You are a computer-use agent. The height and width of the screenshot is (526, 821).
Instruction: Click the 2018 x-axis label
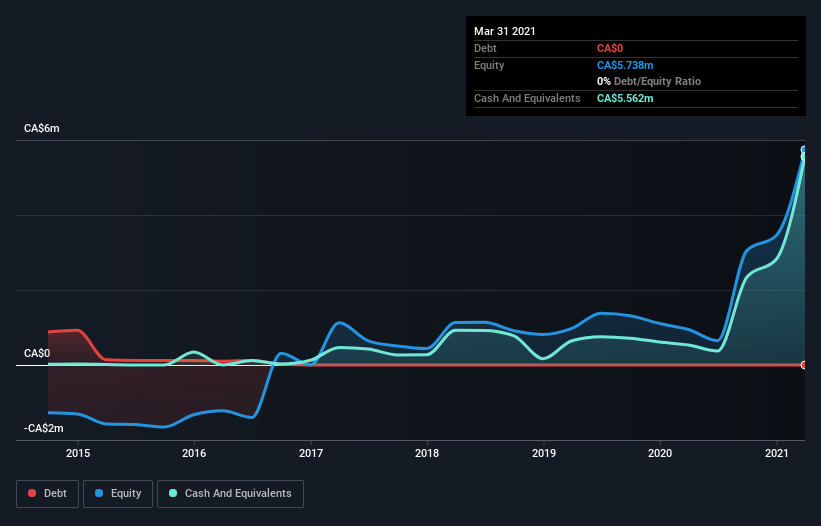(x=427, y=453)
